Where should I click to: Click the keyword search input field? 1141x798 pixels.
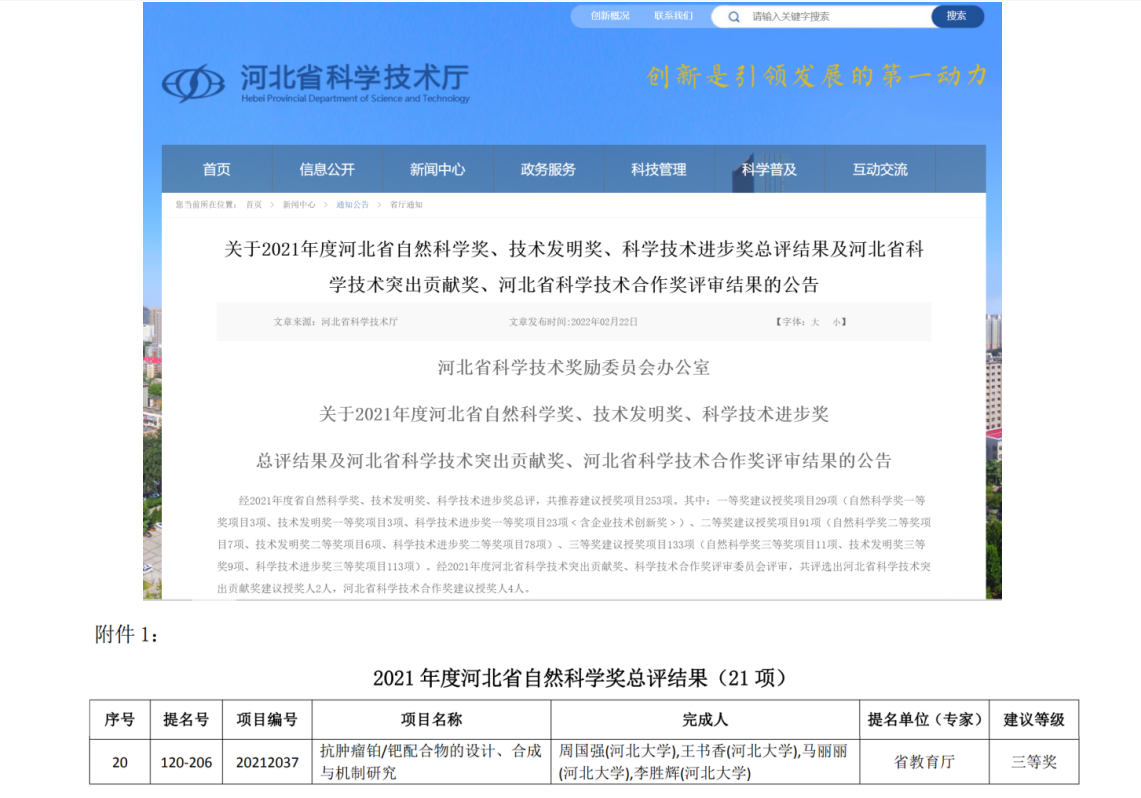[x=835, y=17]
